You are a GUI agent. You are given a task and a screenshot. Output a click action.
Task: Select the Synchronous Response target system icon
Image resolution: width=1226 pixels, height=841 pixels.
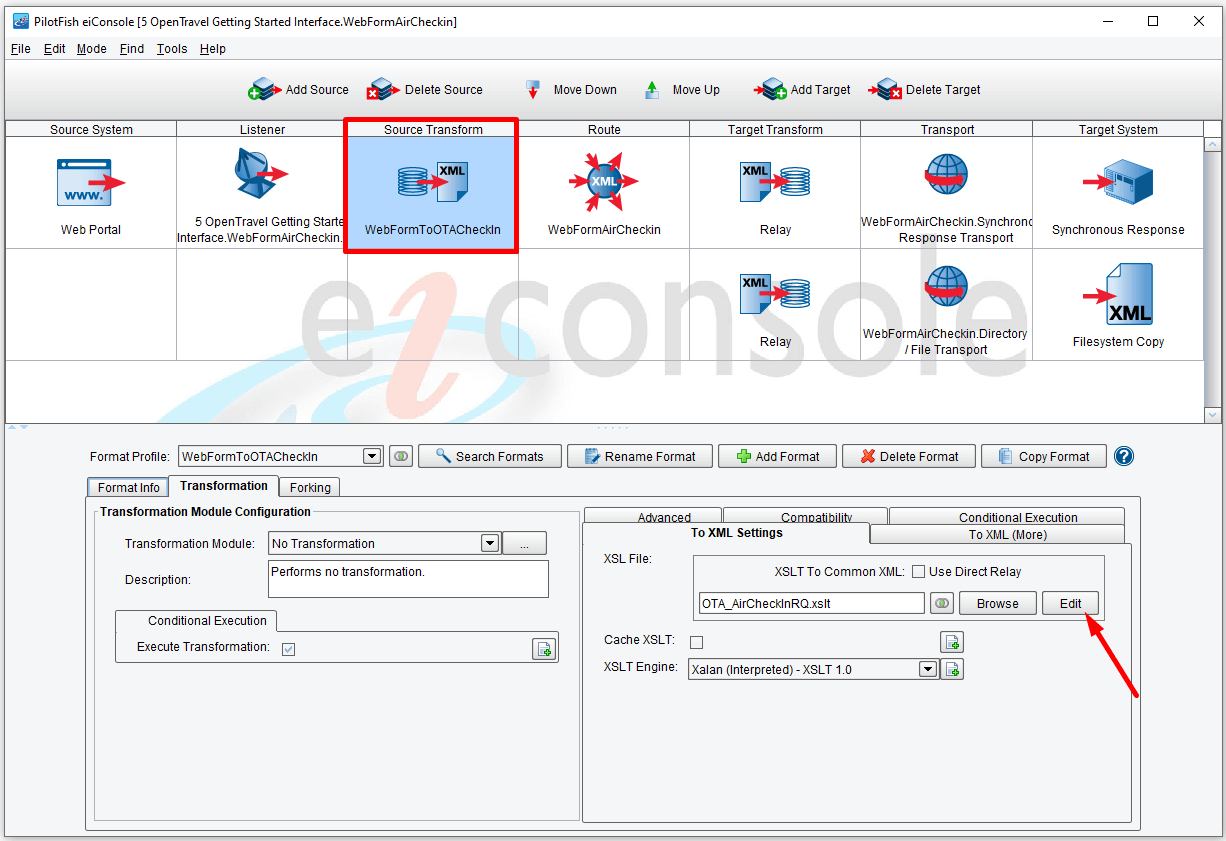coord(1118,183)
